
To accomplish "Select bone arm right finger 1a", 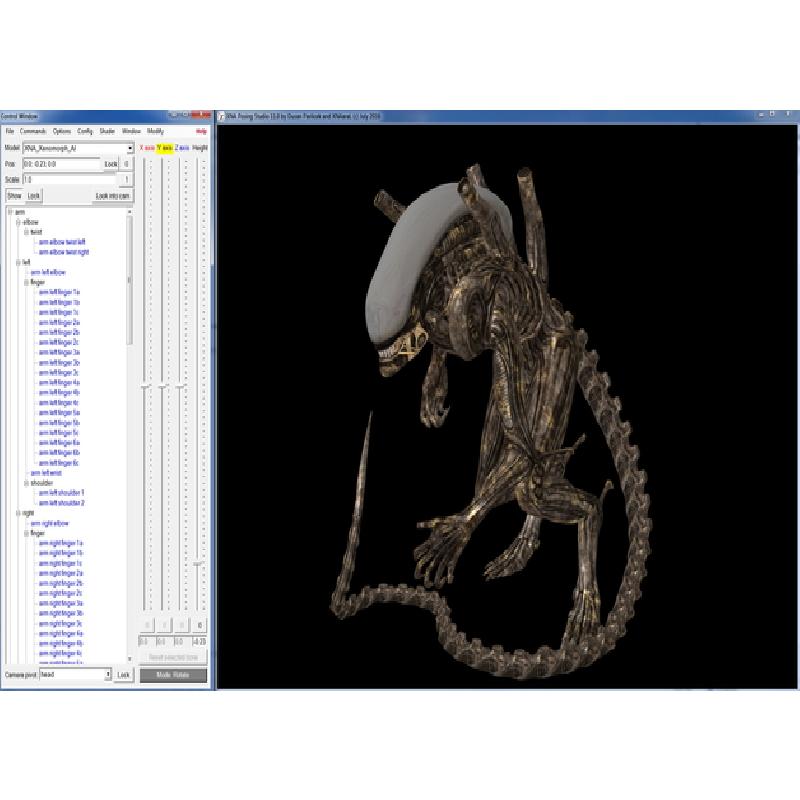I will (x=61, y=543).
